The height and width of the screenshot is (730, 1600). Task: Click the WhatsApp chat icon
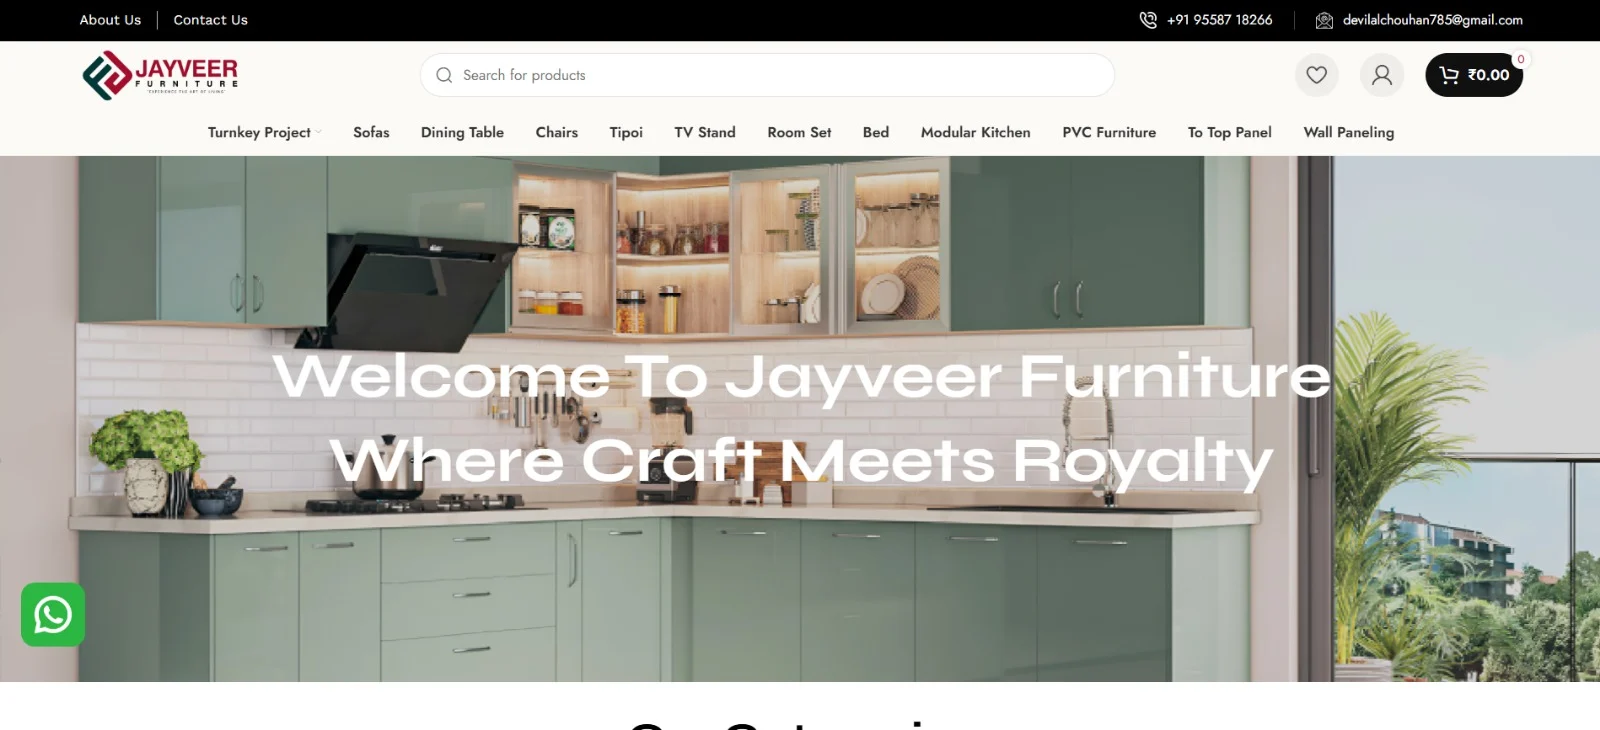click(x=53, y=615)
